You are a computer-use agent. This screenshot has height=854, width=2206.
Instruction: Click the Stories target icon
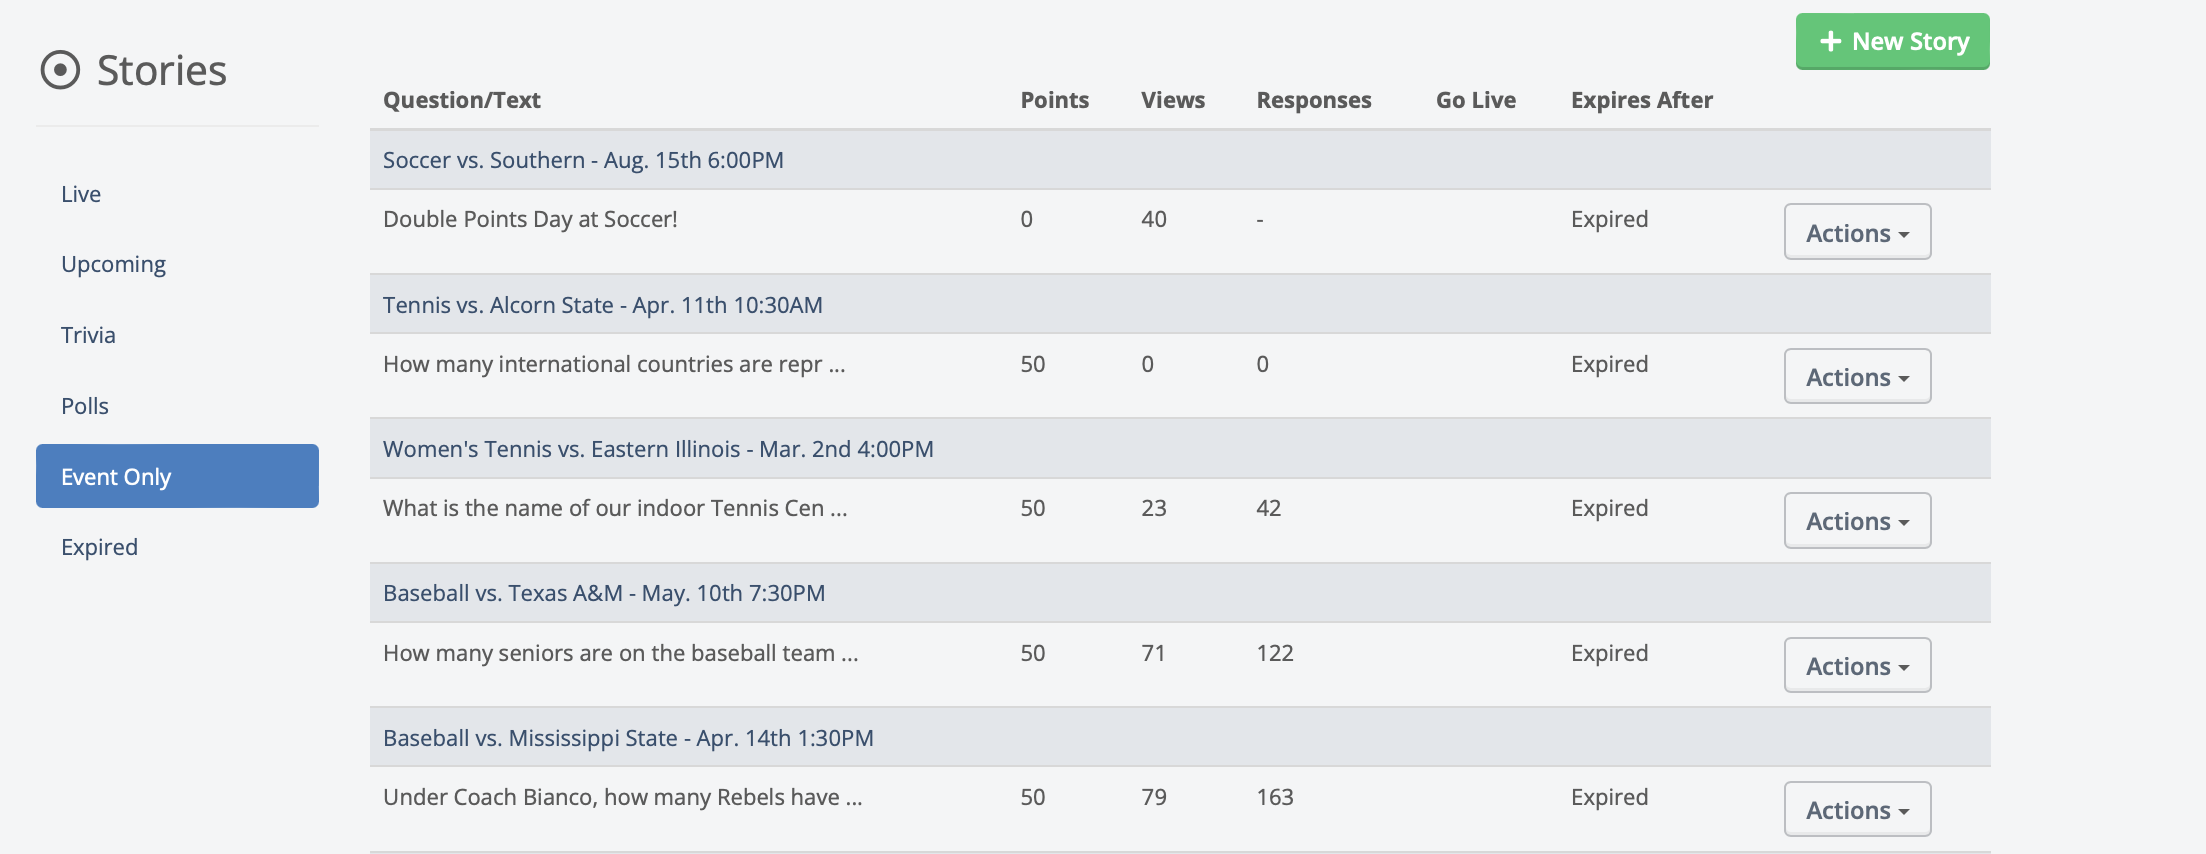(x=60, y=70)
